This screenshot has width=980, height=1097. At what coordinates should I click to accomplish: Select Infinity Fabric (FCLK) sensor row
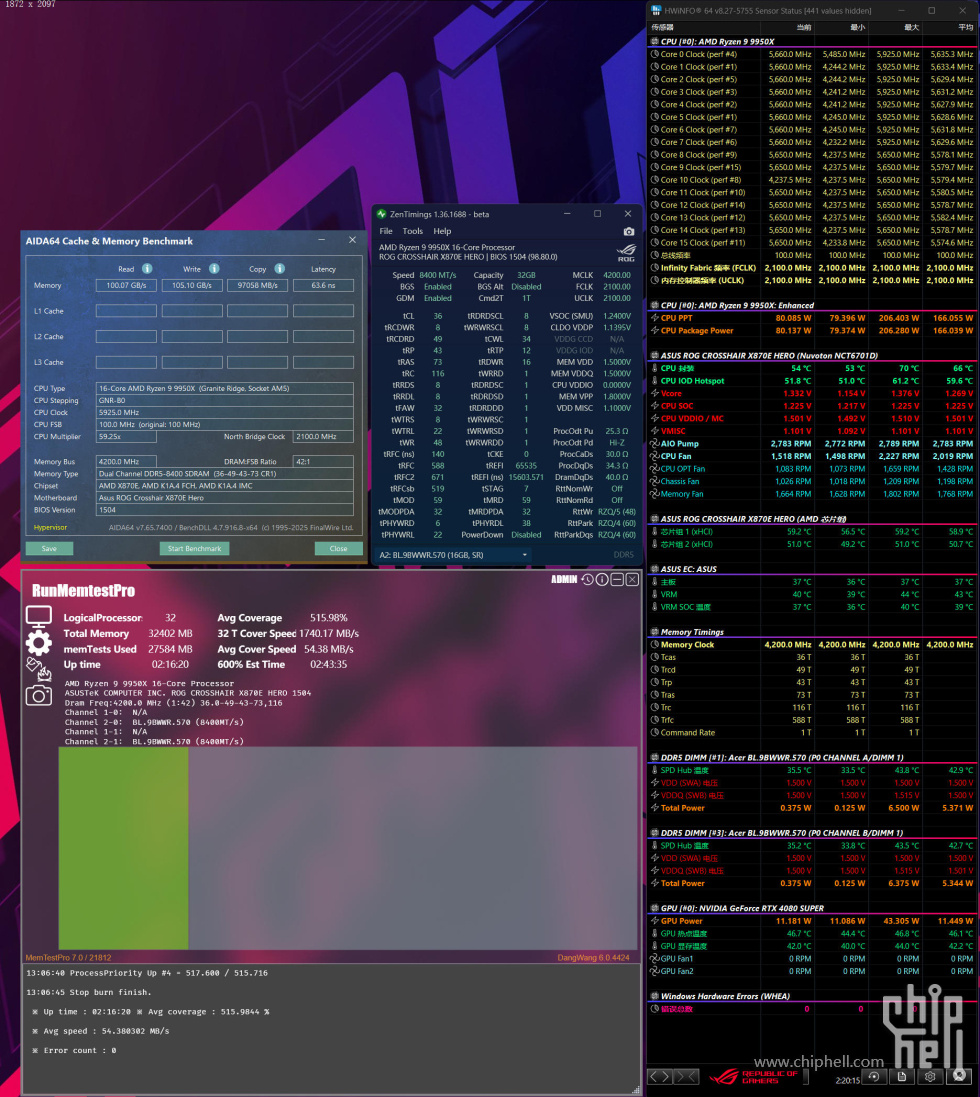pyautogui.click(x=813, y=268)
